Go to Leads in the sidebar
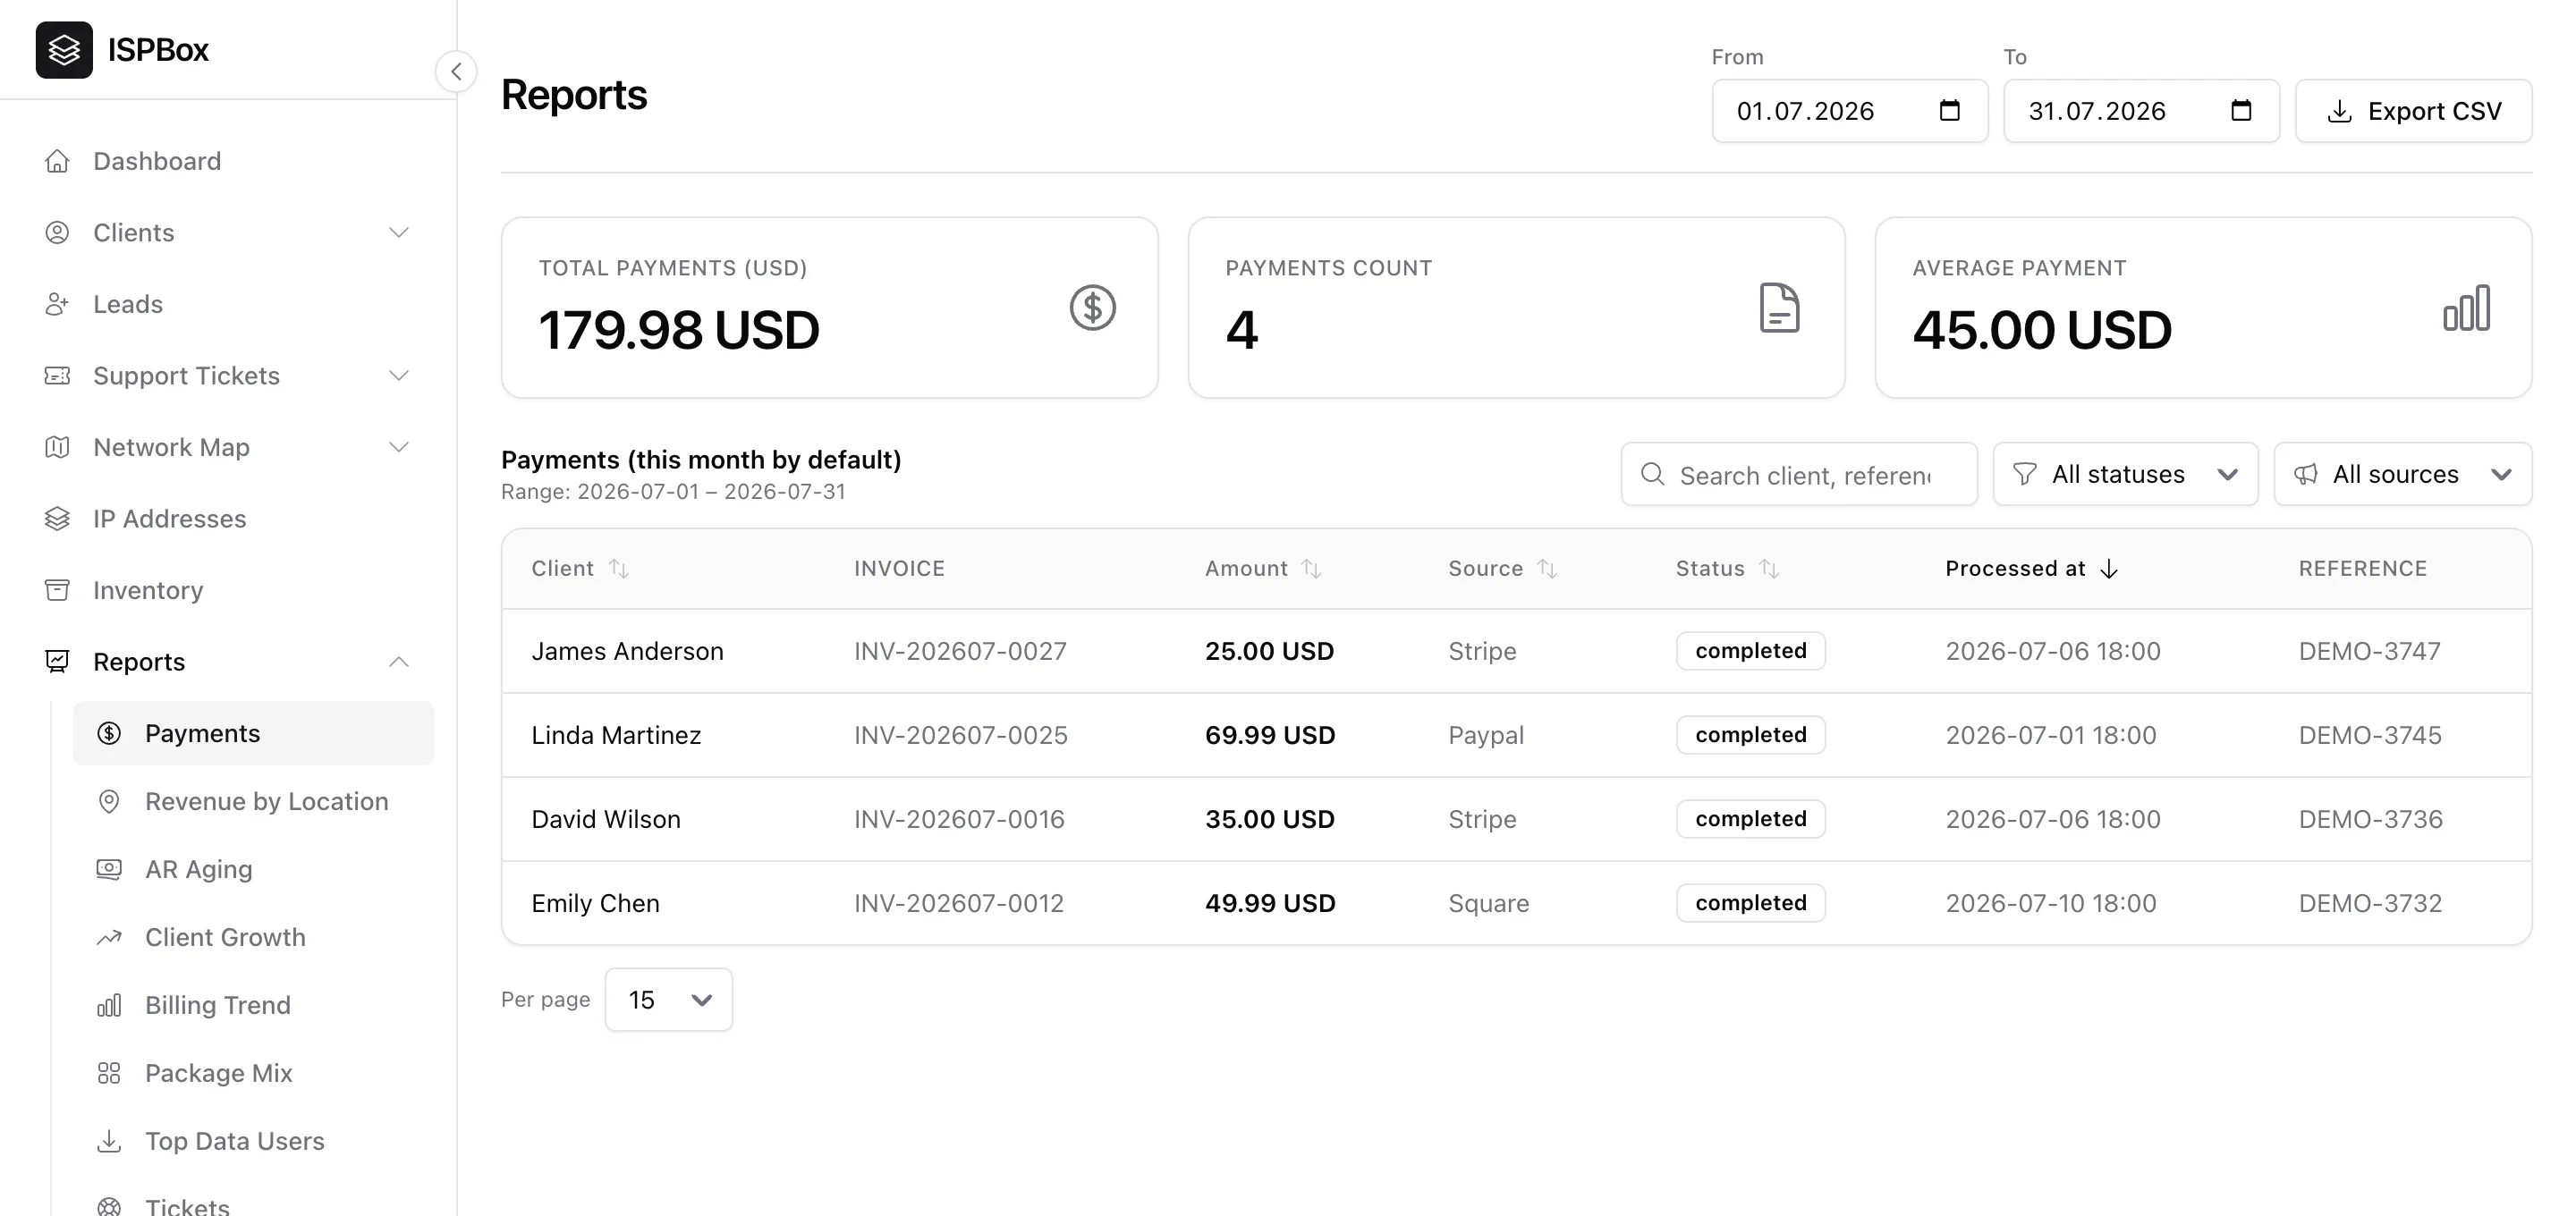 click(128, 304)
